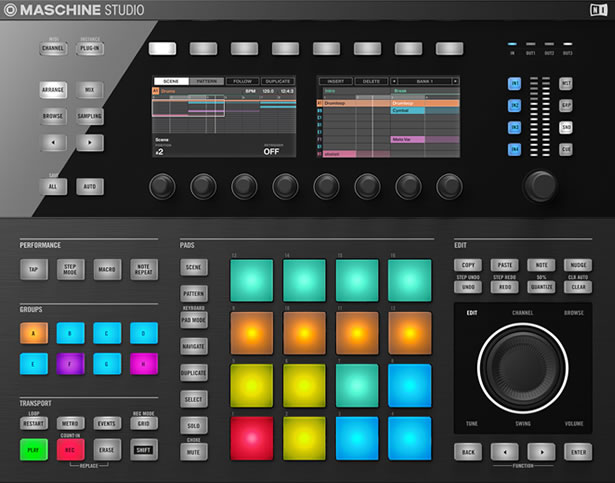Click the MACRO button
The image size is (615, 483).
[107, 269]
